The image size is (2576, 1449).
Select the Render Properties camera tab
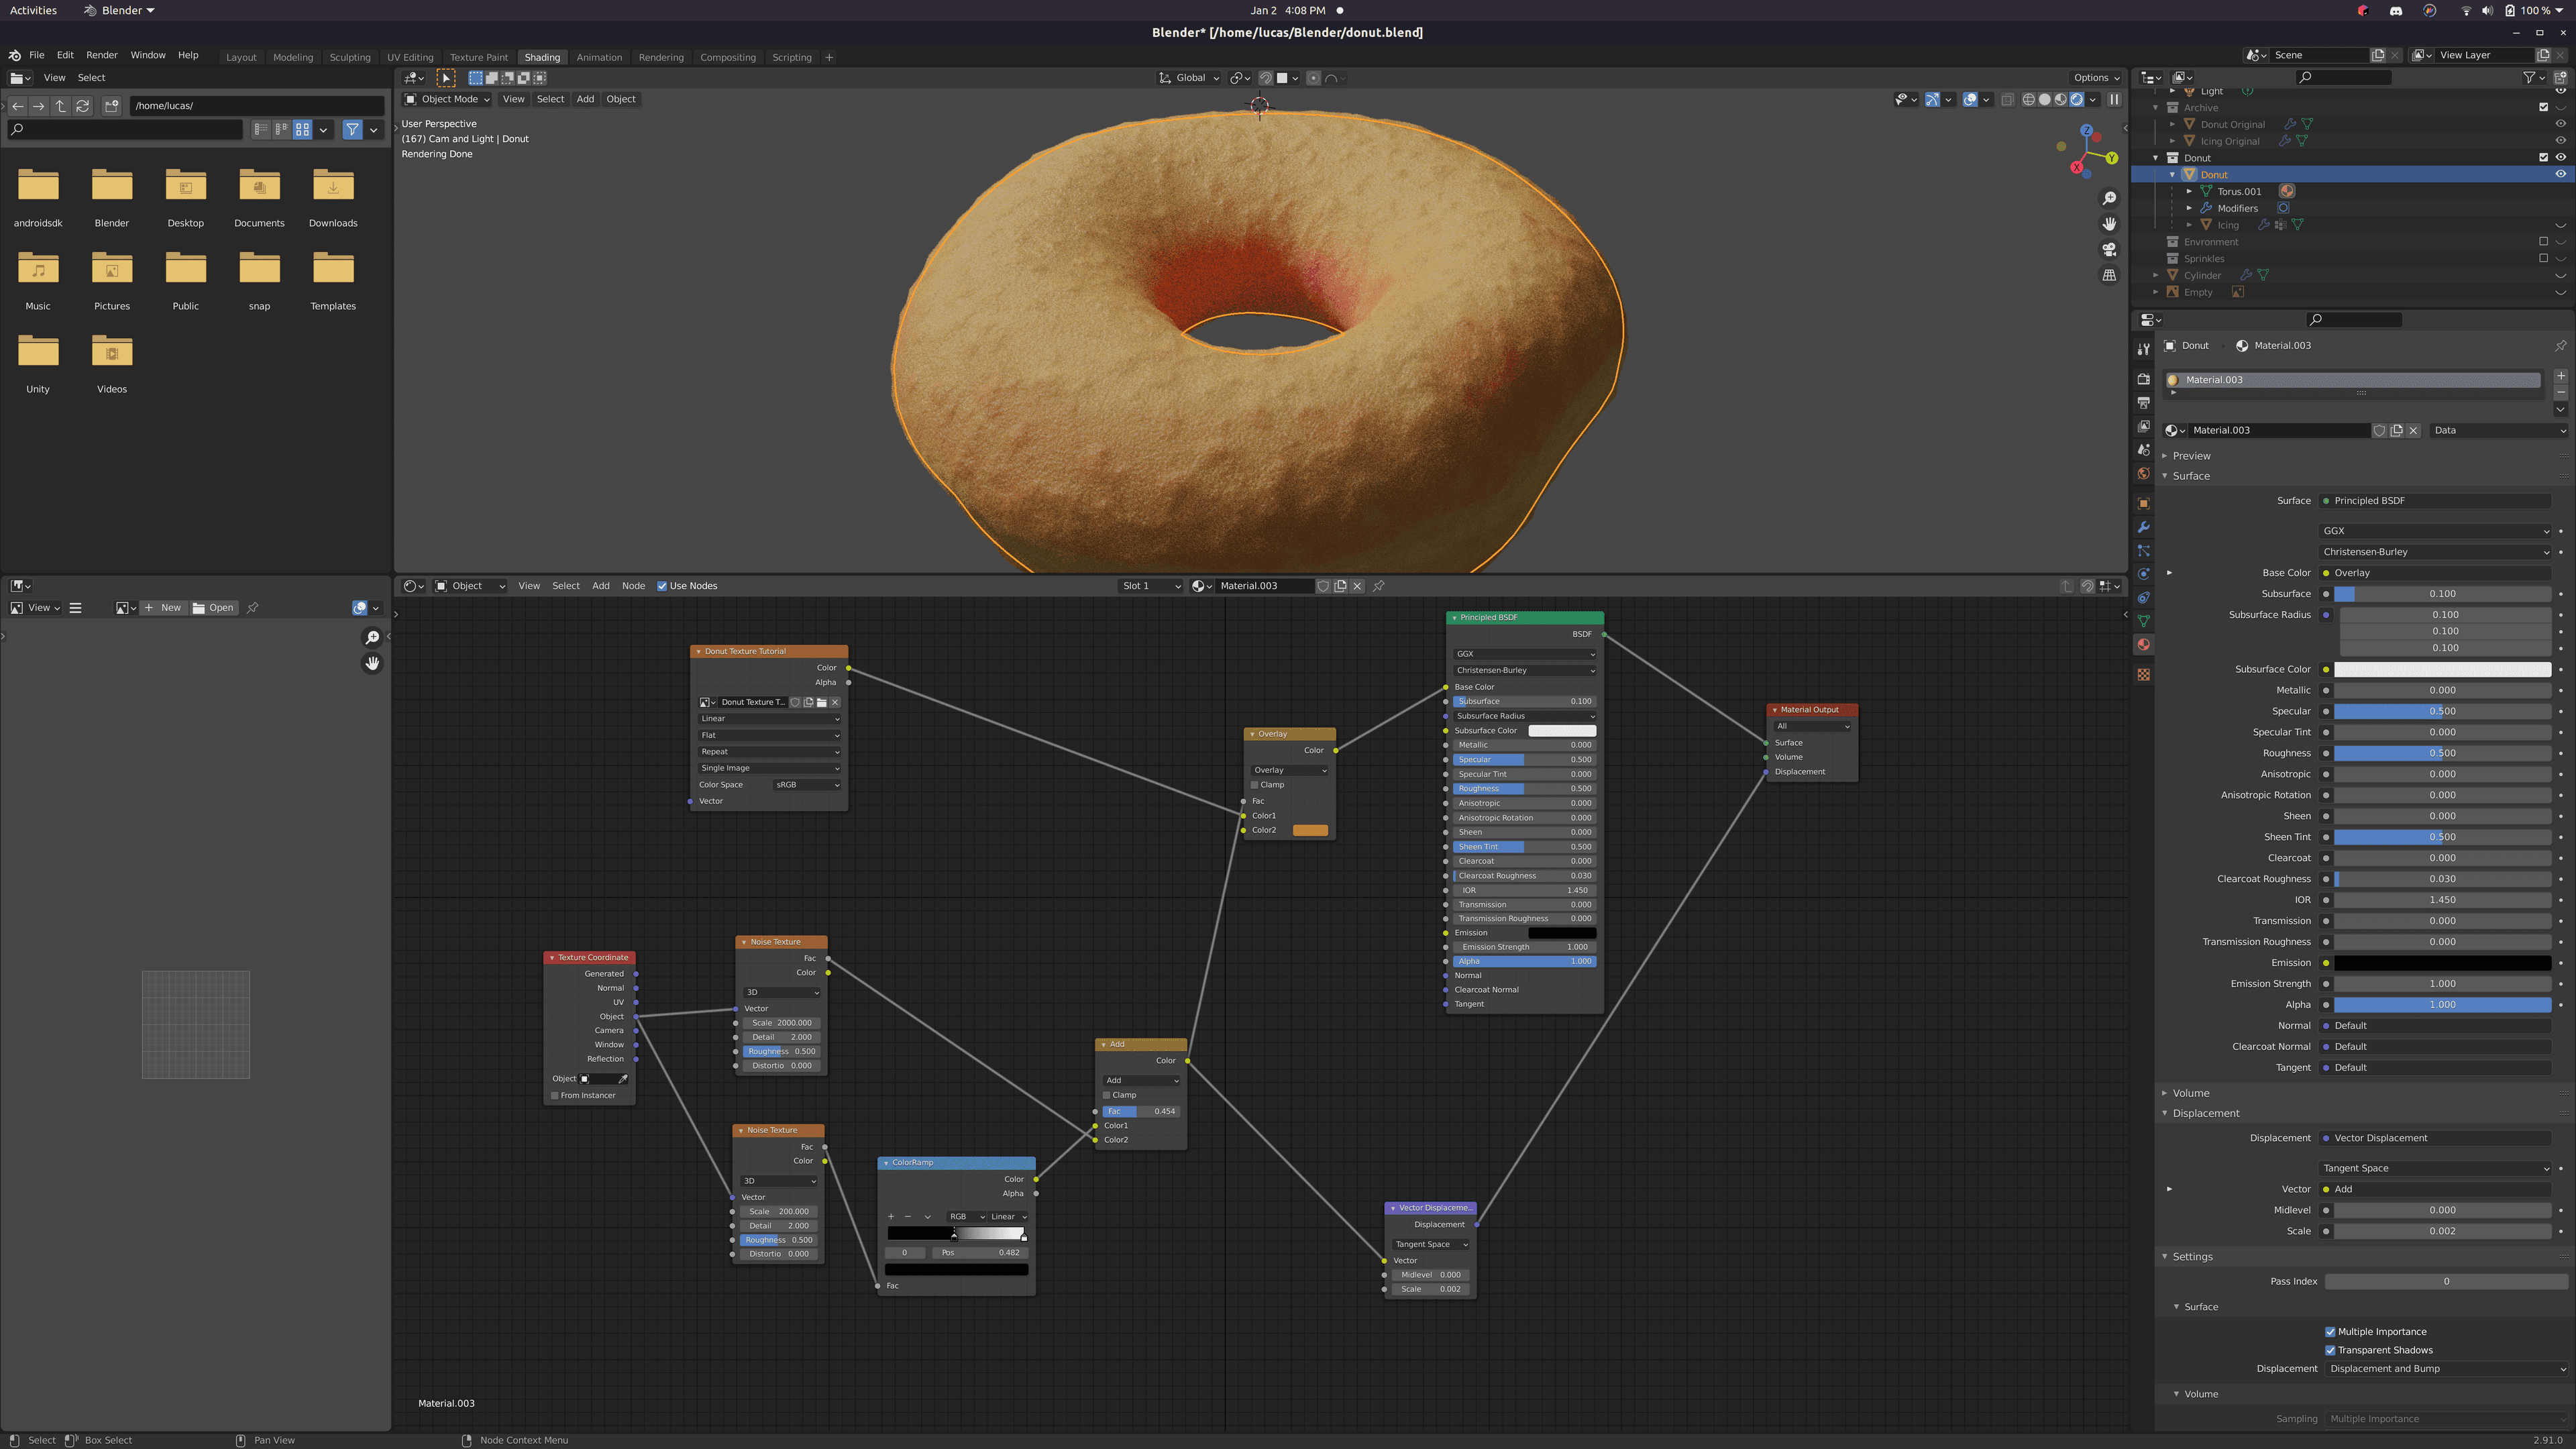coord(2144,380)
